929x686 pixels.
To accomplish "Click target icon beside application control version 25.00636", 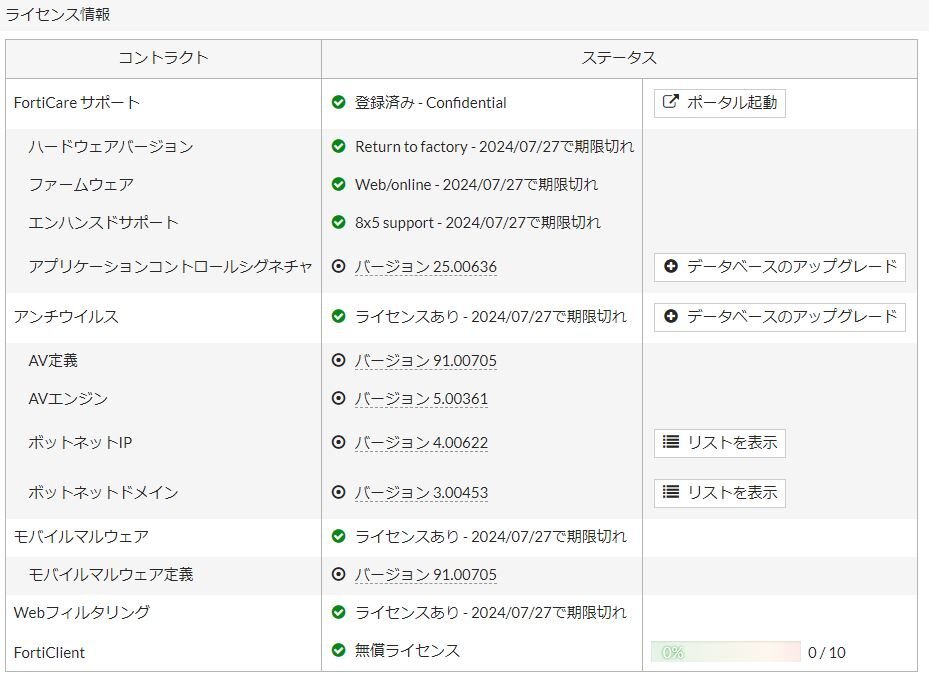I will [x=339, y=267].
